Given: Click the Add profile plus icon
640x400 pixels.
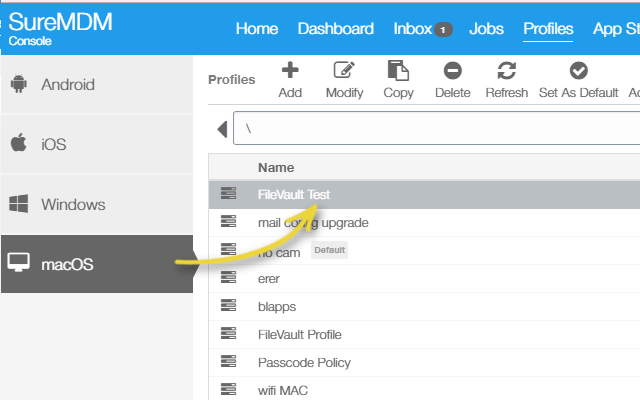Looking at the screenshot, I should [x=290, y=71].
